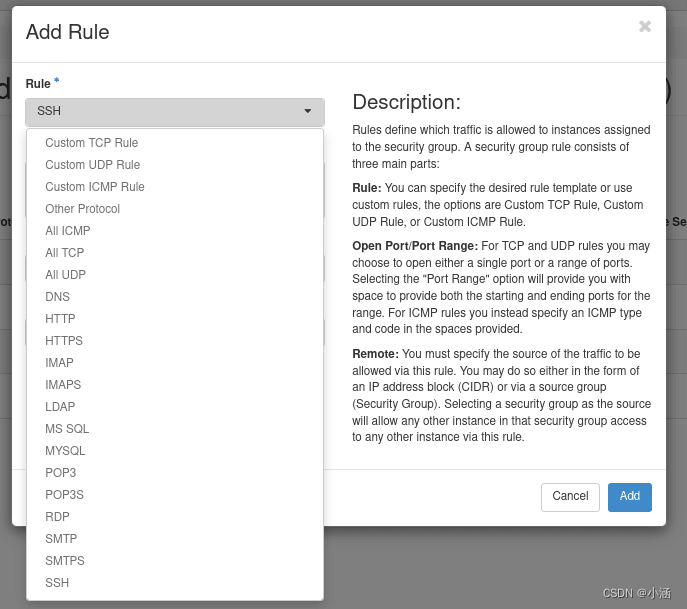Select RDP rule option
Viewport: 687px width, 609px height.
pos(58,517)
